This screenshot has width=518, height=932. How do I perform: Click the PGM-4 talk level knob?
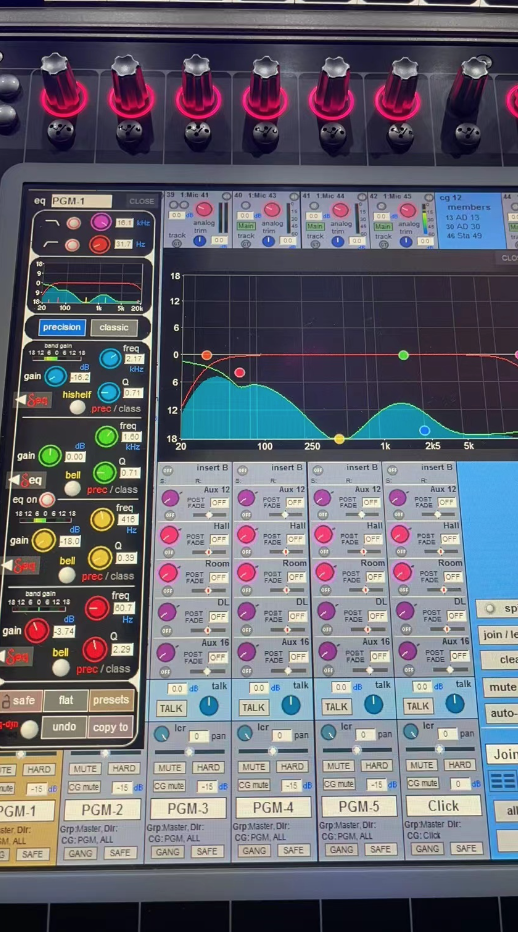(x=290, y=705)
